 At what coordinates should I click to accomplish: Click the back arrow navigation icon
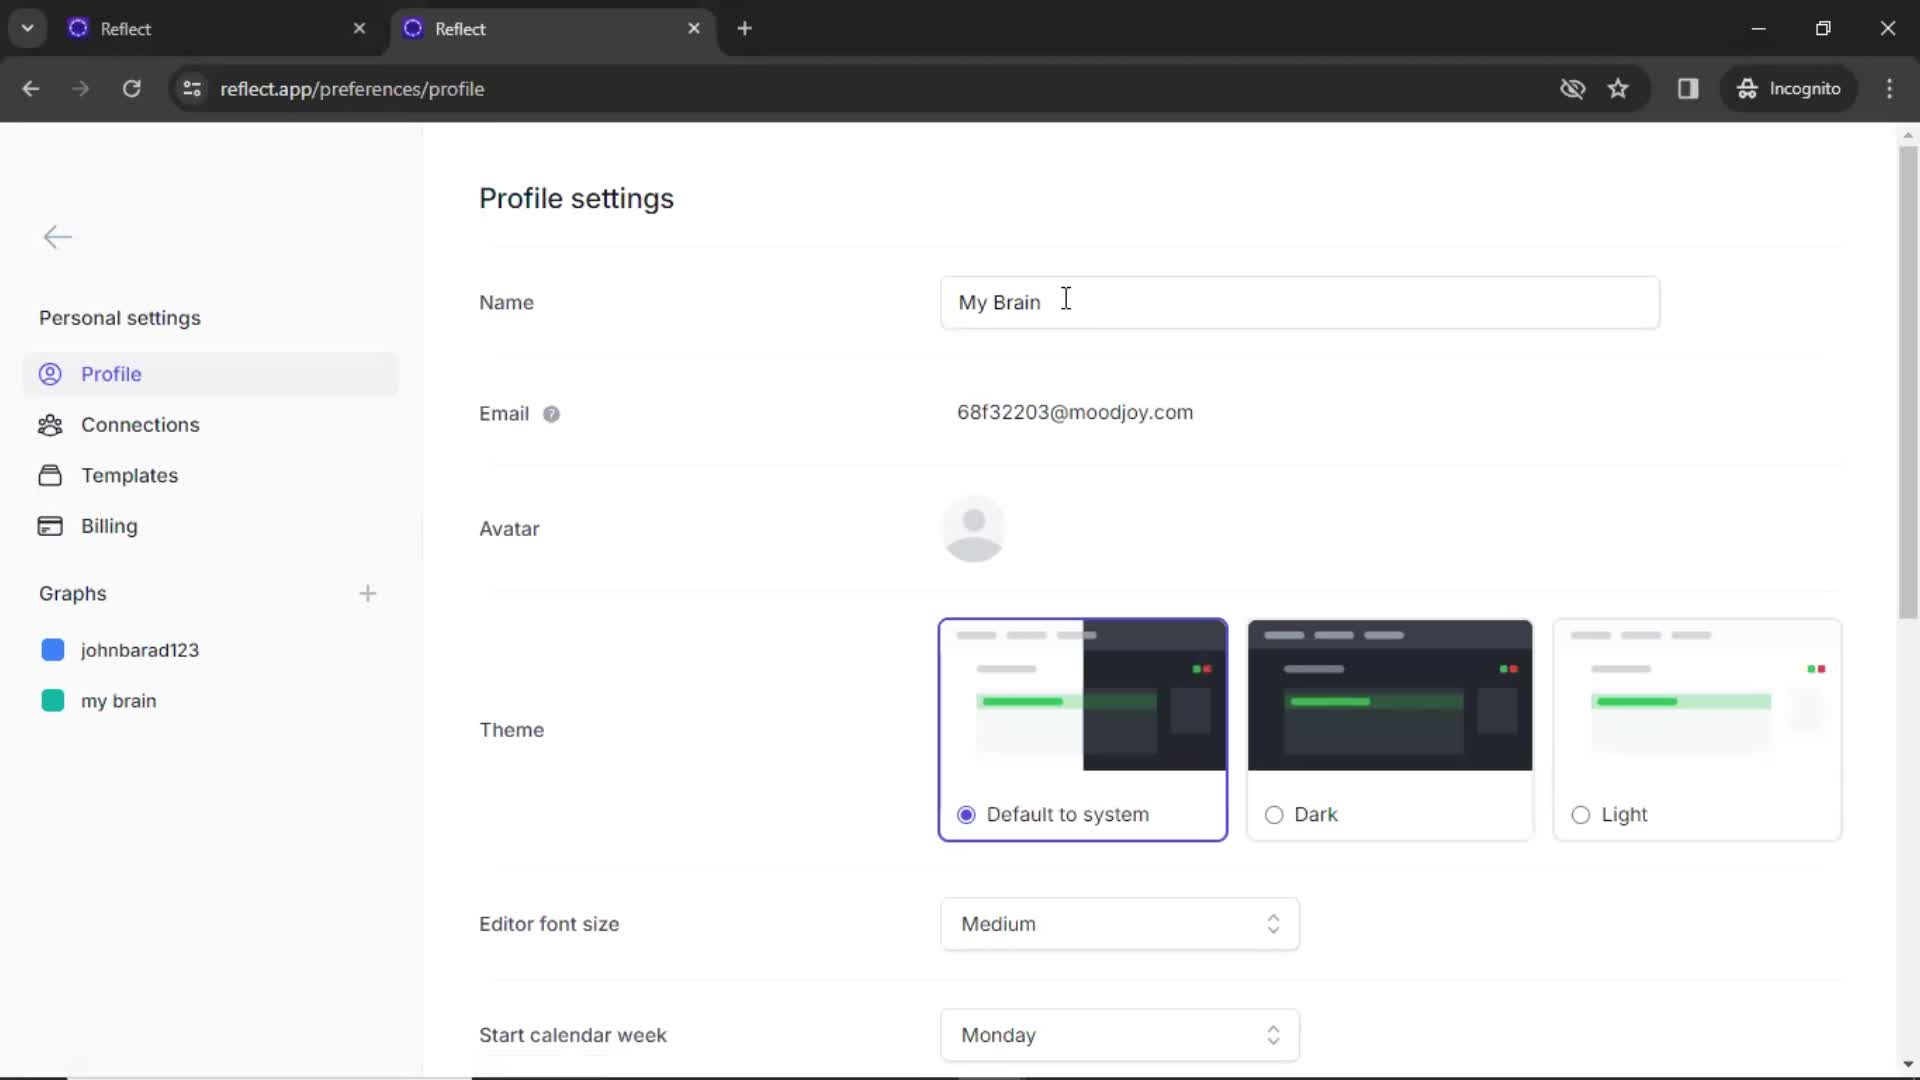tap(57, 237)
